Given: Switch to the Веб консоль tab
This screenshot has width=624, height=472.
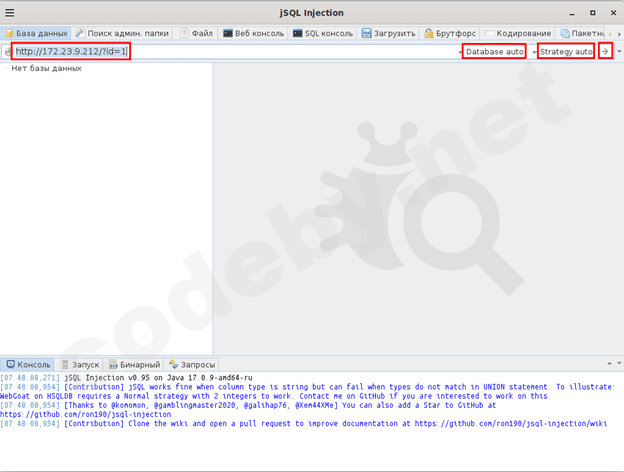Looking at the screenshot, I should pos(254,33).
